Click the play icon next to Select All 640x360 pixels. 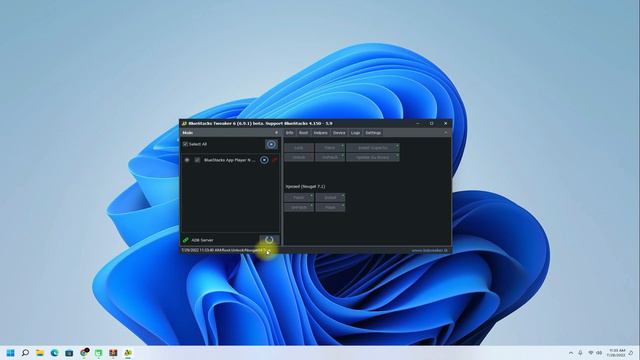pyautogui.click(x=271, y=144)
